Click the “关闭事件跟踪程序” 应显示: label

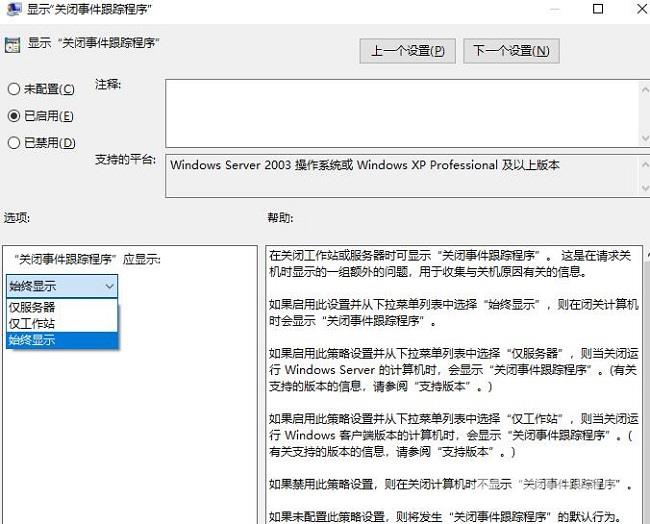coord(87,260)
